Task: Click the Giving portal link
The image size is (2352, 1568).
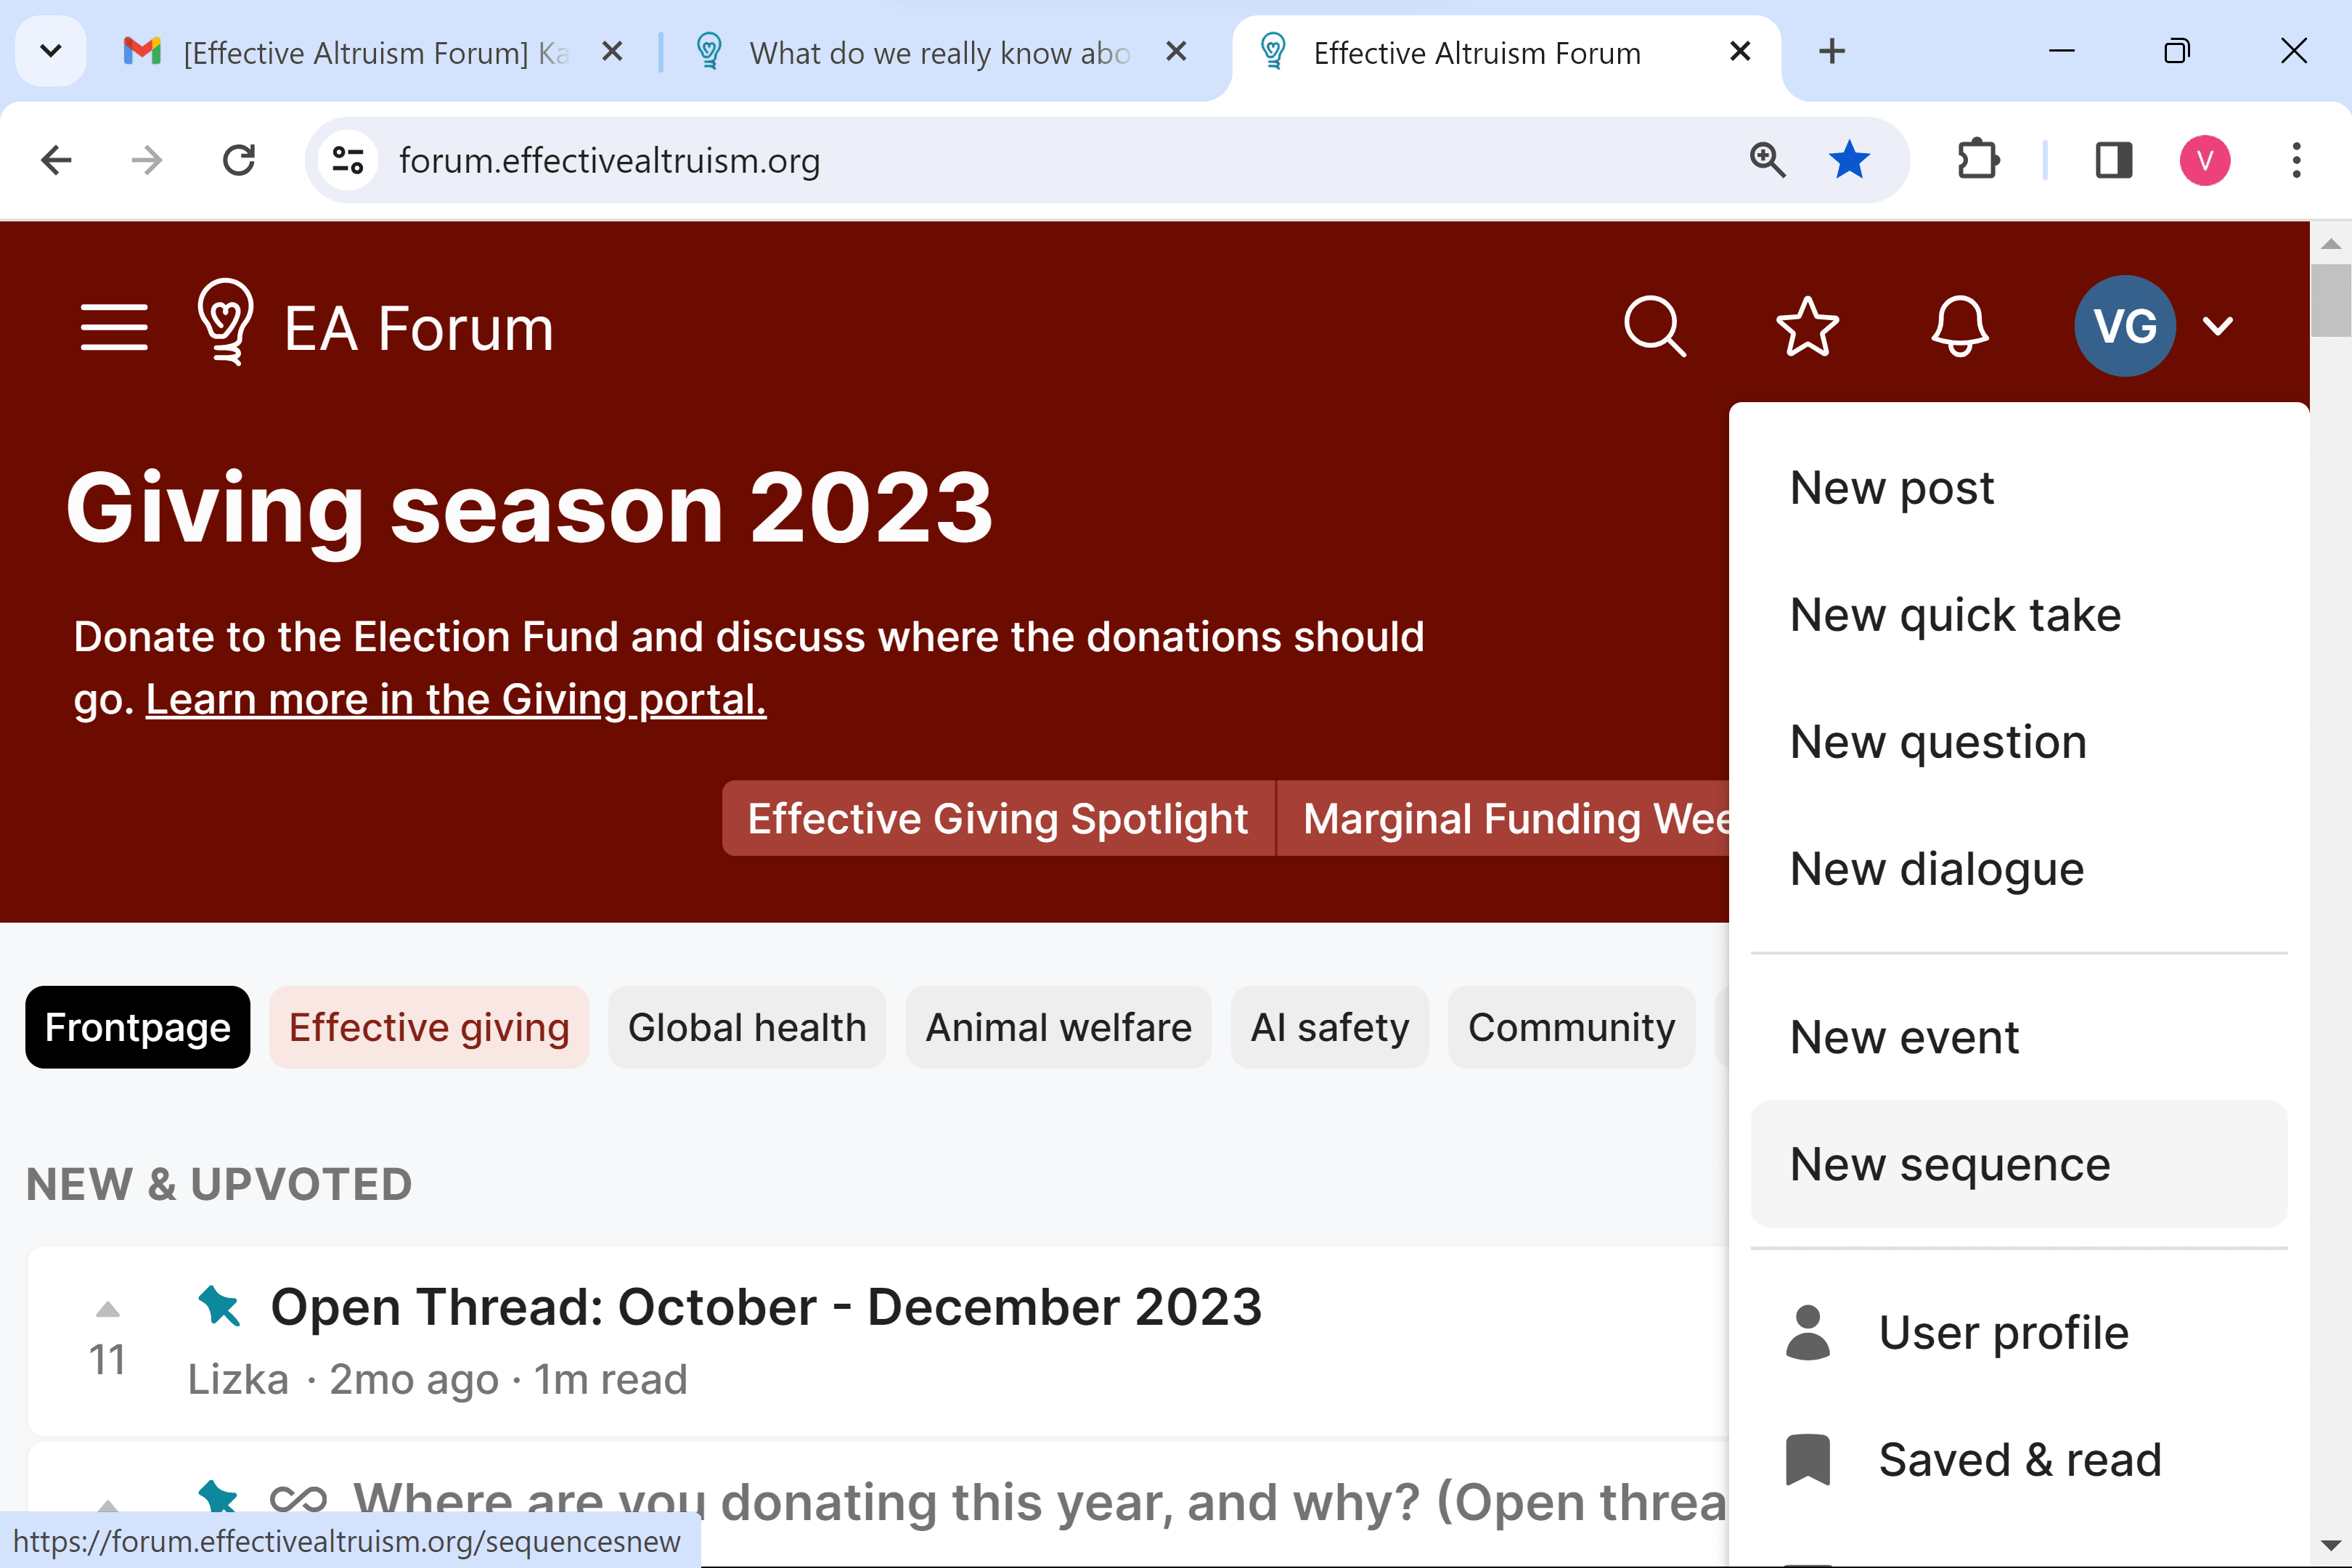Action: tap(456, 699)
